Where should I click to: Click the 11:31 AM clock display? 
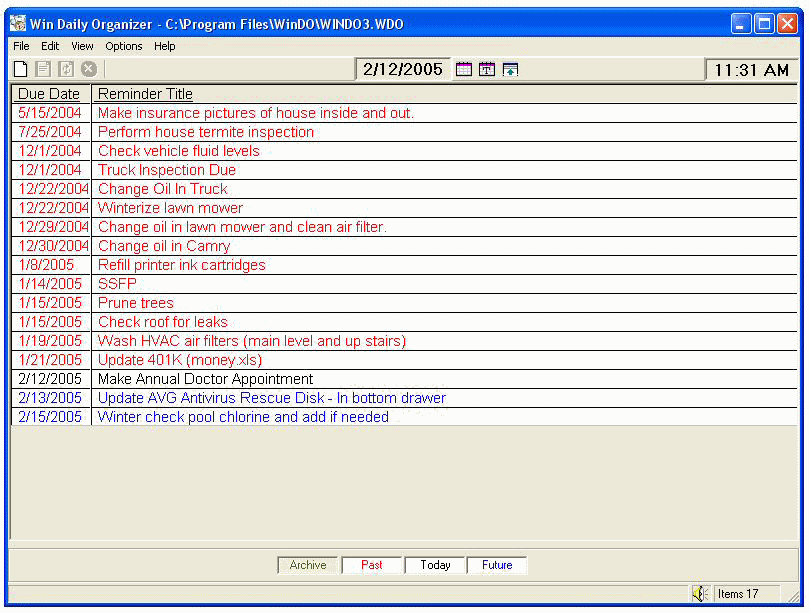tap(752, 70)
